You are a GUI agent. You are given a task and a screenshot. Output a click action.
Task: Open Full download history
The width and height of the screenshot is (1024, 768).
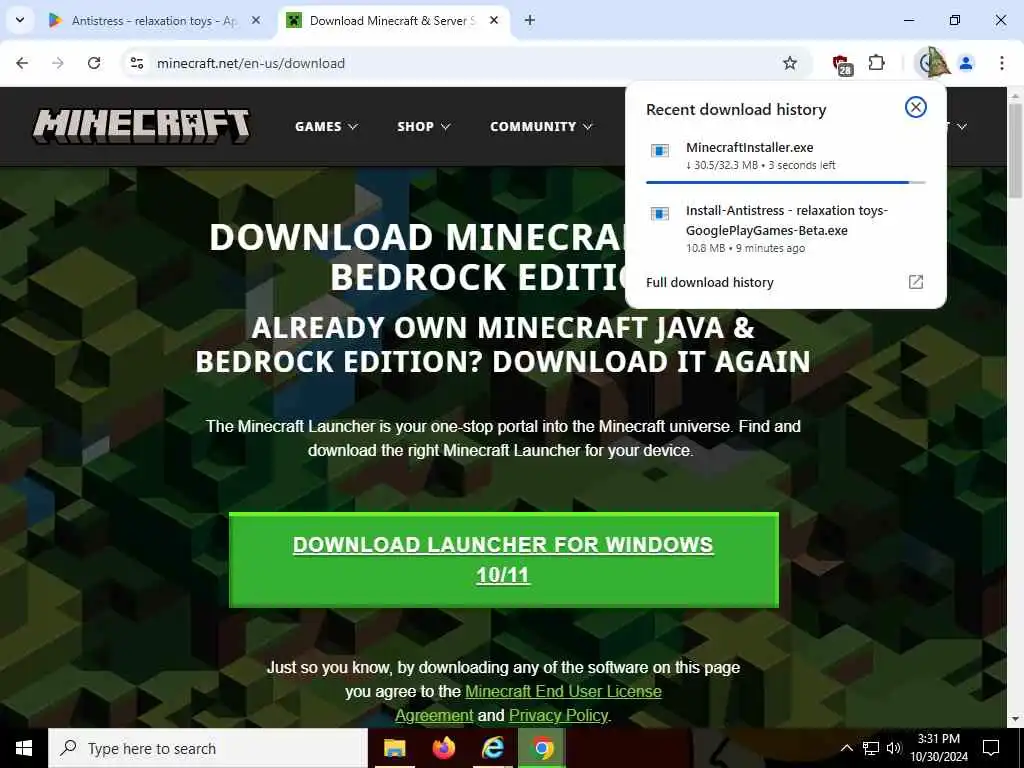coord(785,282)
